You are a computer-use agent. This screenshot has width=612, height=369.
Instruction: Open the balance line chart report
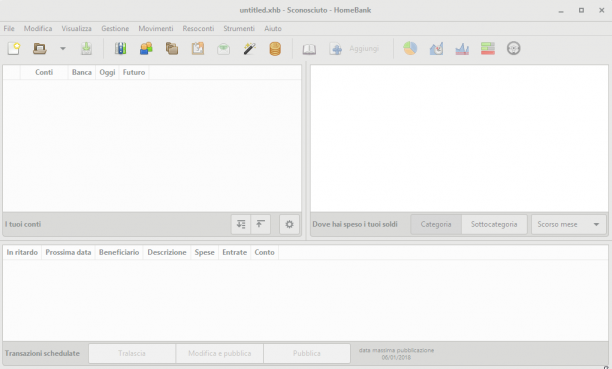click(x=462, y=49)
